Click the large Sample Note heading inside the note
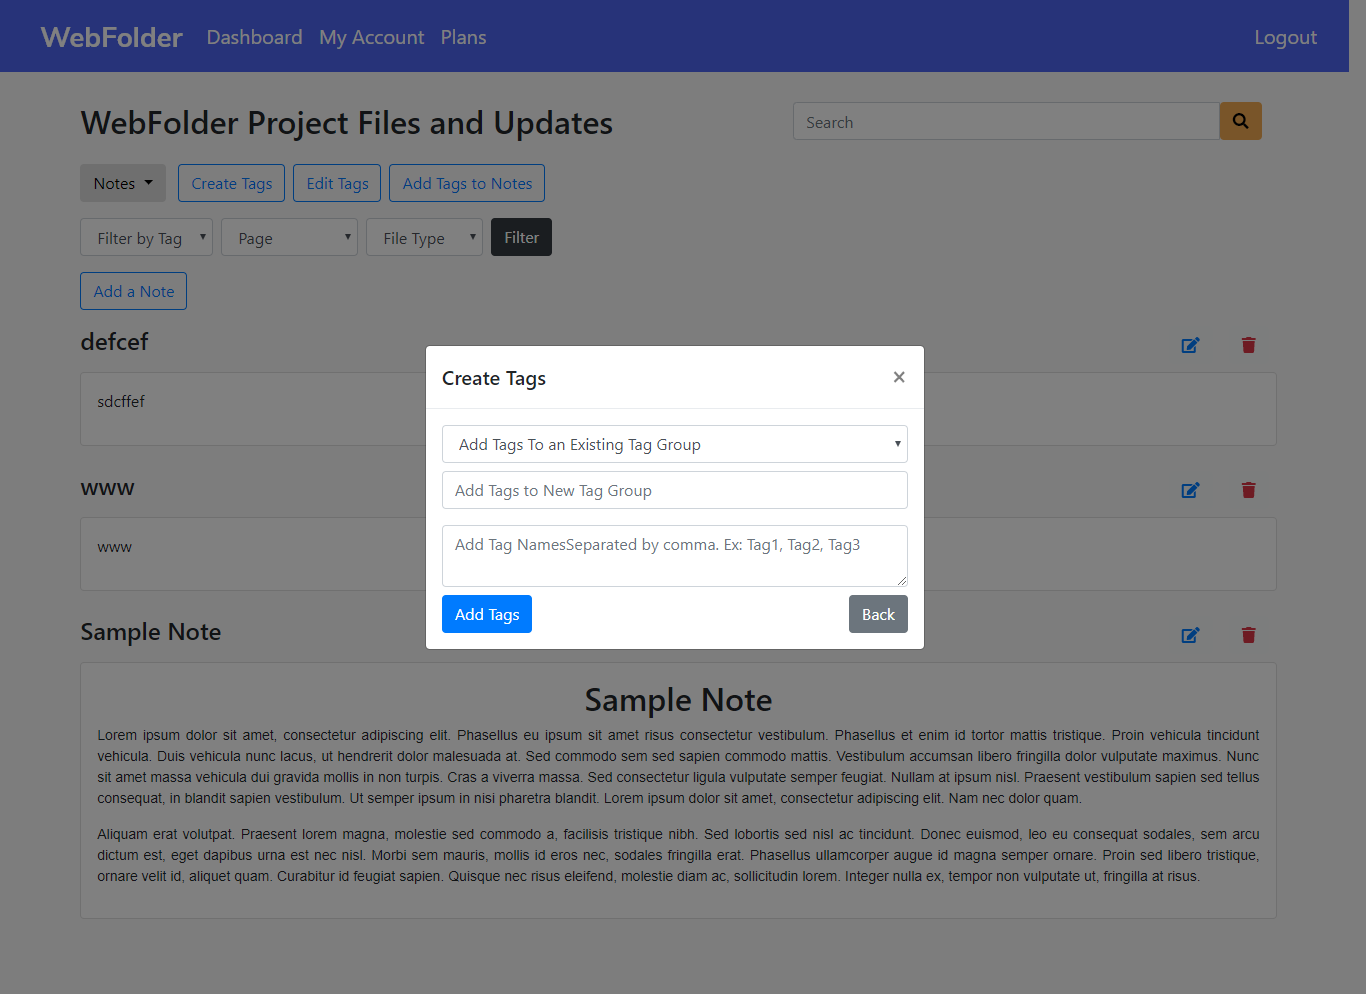Viewport: 1366px width, 994px height. (678, 700)
